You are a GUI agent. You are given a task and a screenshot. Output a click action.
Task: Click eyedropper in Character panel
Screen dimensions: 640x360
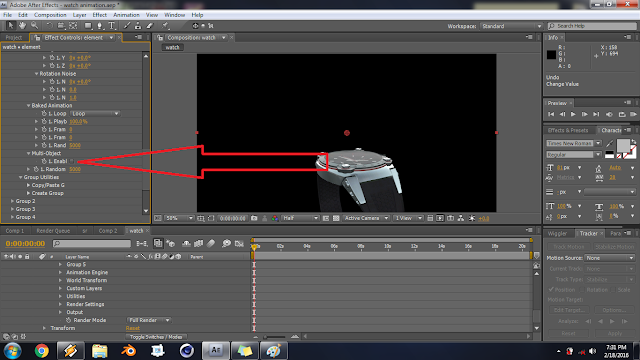pyautogui.click(x=609, y=144)
